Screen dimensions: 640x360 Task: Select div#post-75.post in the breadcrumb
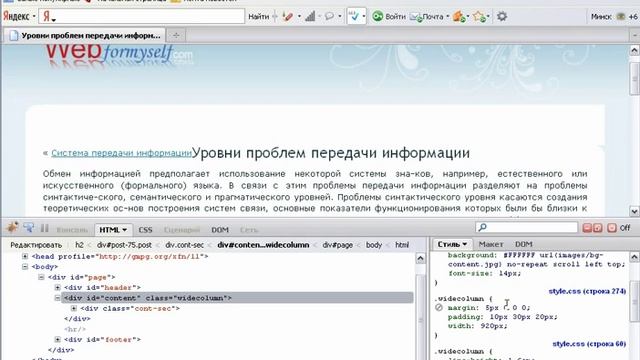[124, 245]
